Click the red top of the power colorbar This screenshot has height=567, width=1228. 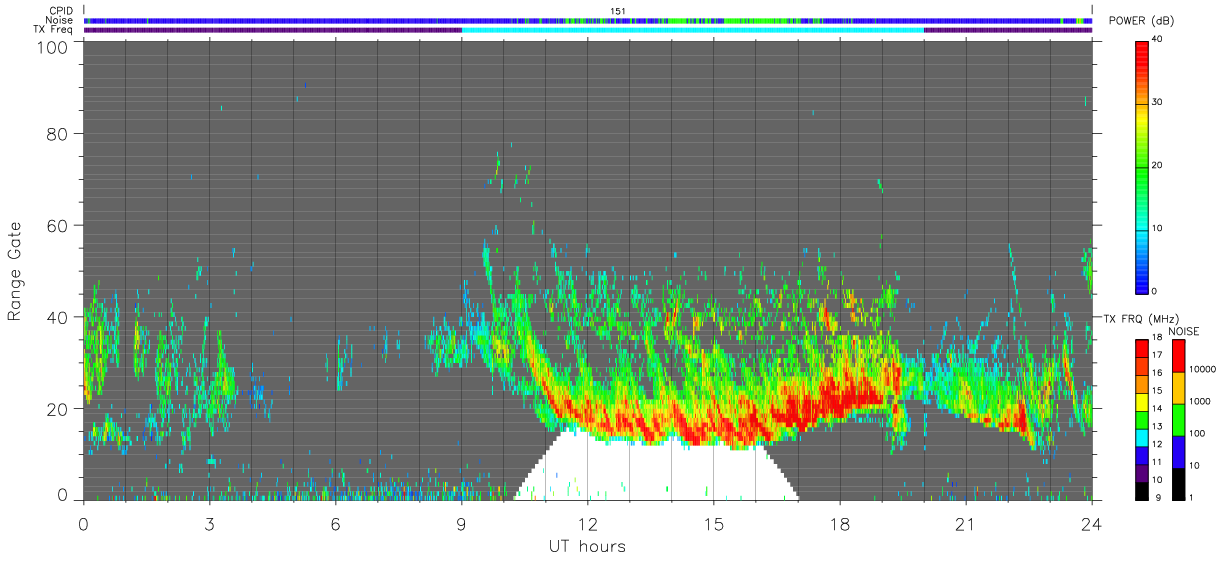tap(1142, 50)
